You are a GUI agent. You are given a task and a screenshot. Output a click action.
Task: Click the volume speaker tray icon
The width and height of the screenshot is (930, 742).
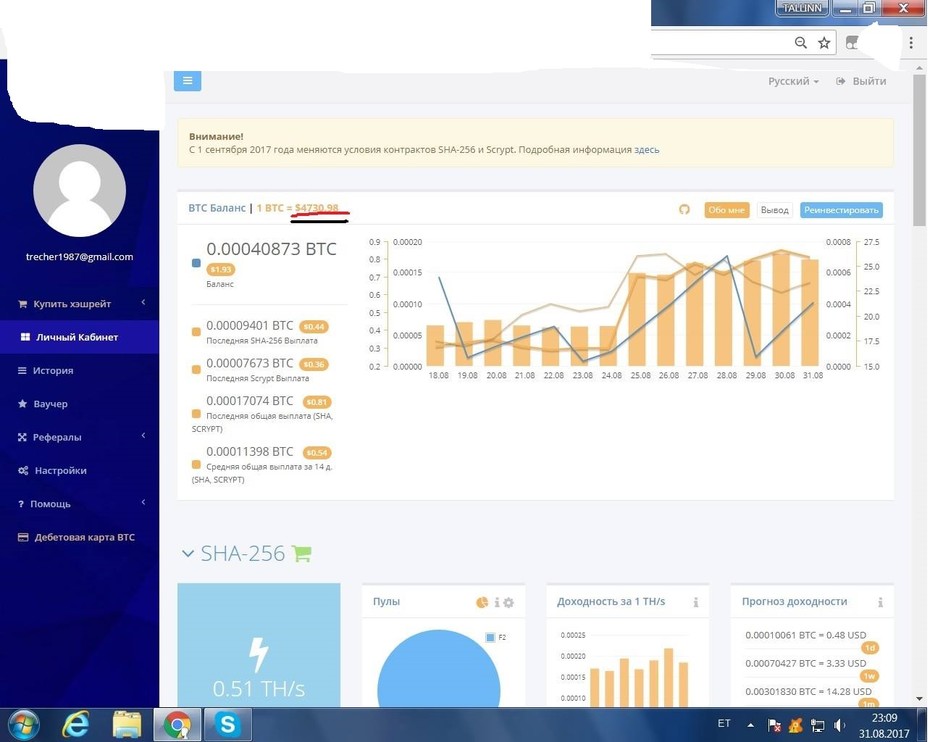(x=839, y=725)
